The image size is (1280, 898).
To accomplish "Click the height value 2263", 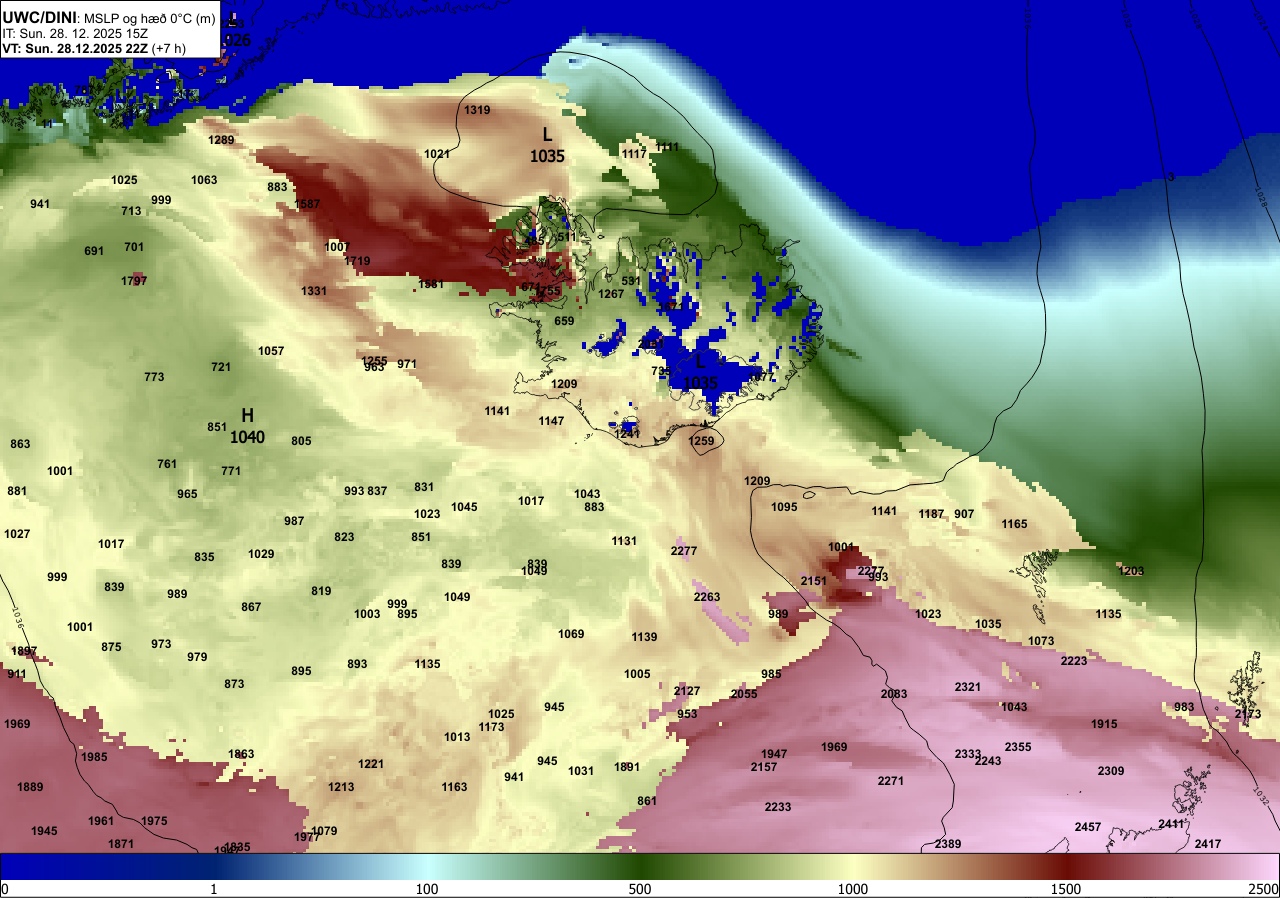I will click(707, 597).
